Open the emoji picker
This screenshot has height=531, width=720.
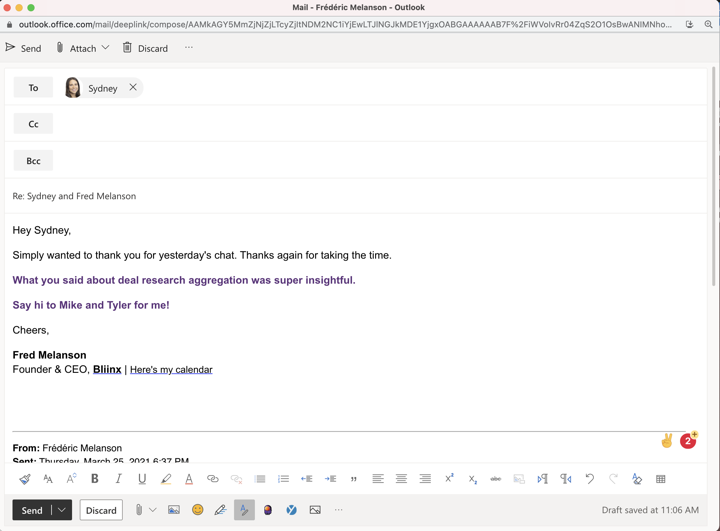click(197, 510)
